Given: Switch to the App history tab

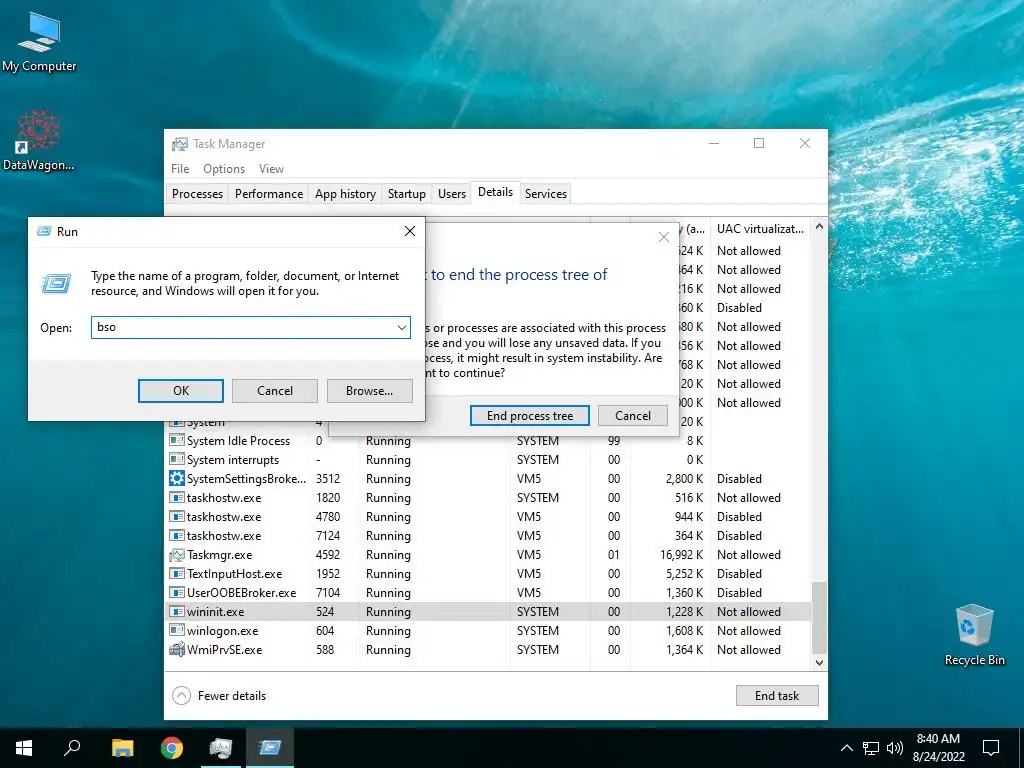Looking at the screenshot, I should tap(345, 194).
